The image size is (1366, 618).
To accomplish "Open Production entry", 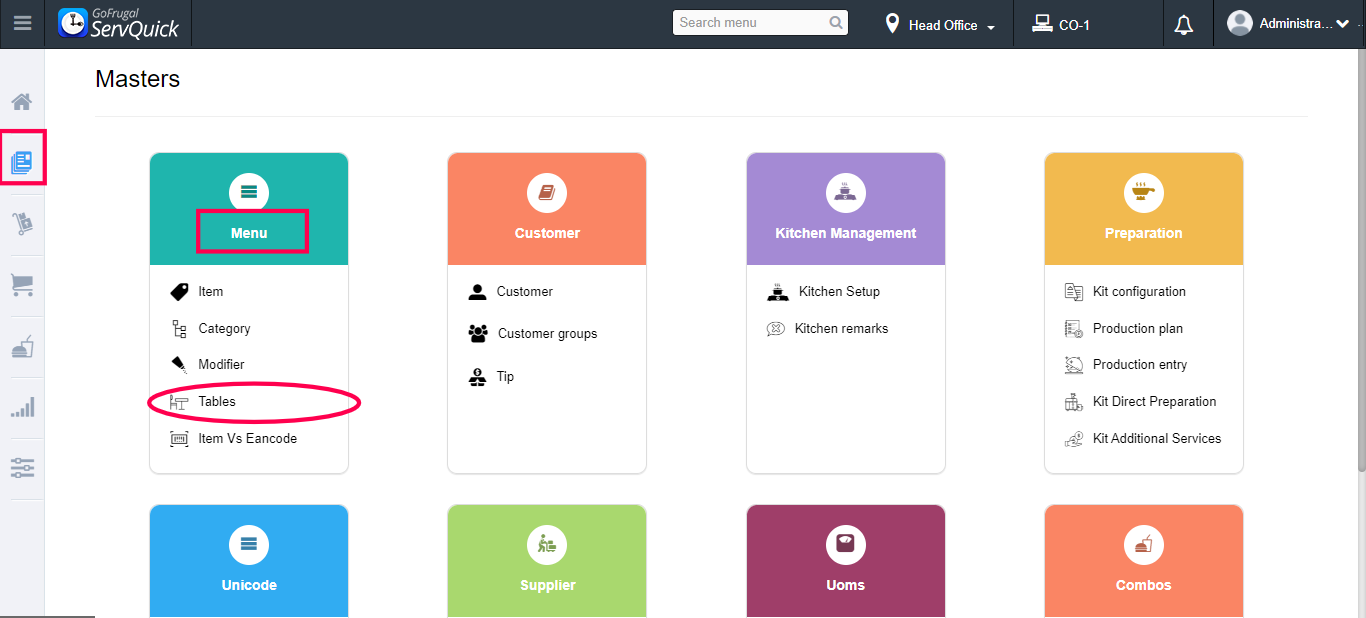I will coord(1140,365).
